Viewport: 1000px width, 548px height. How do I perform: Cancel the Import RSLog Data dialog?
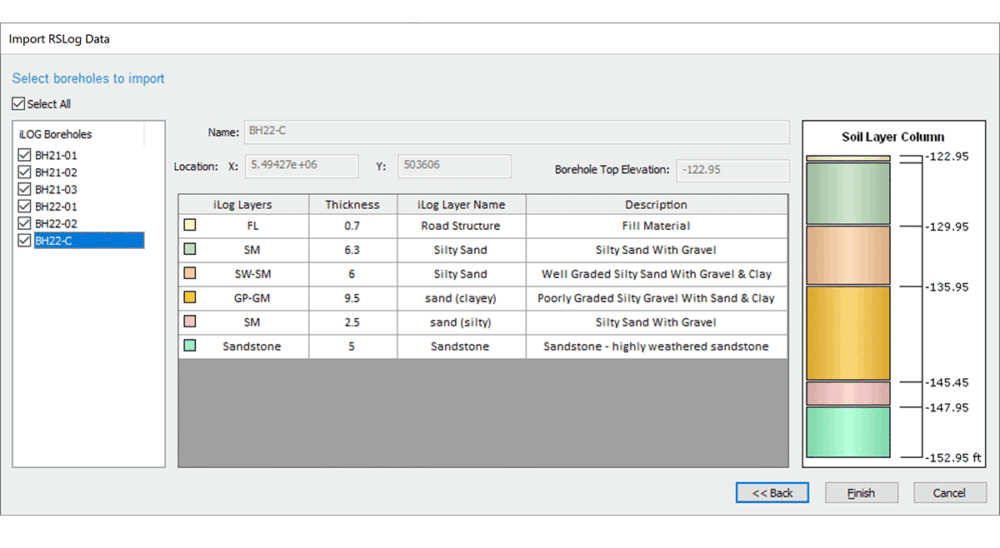tap(949, 493)
